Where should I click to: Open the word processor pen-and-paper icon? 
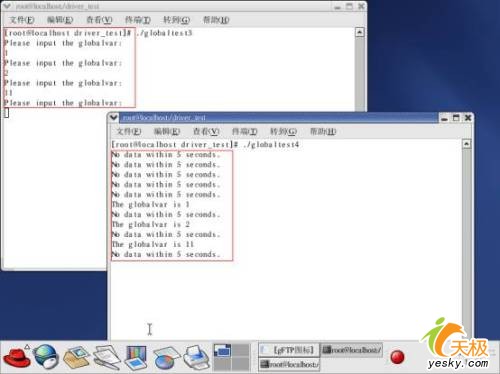[107, 357]
